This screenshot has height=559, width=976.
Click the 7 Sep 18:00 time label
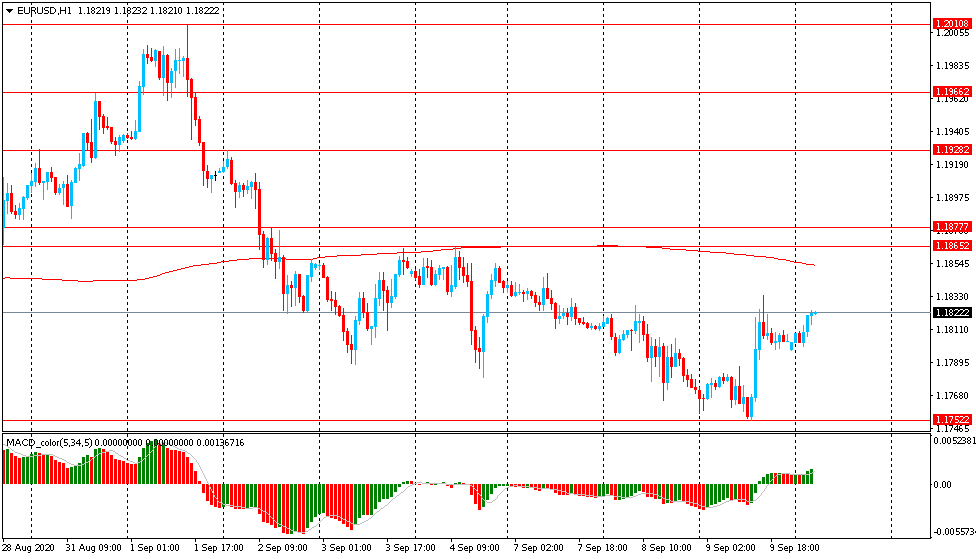pos(603,548)
